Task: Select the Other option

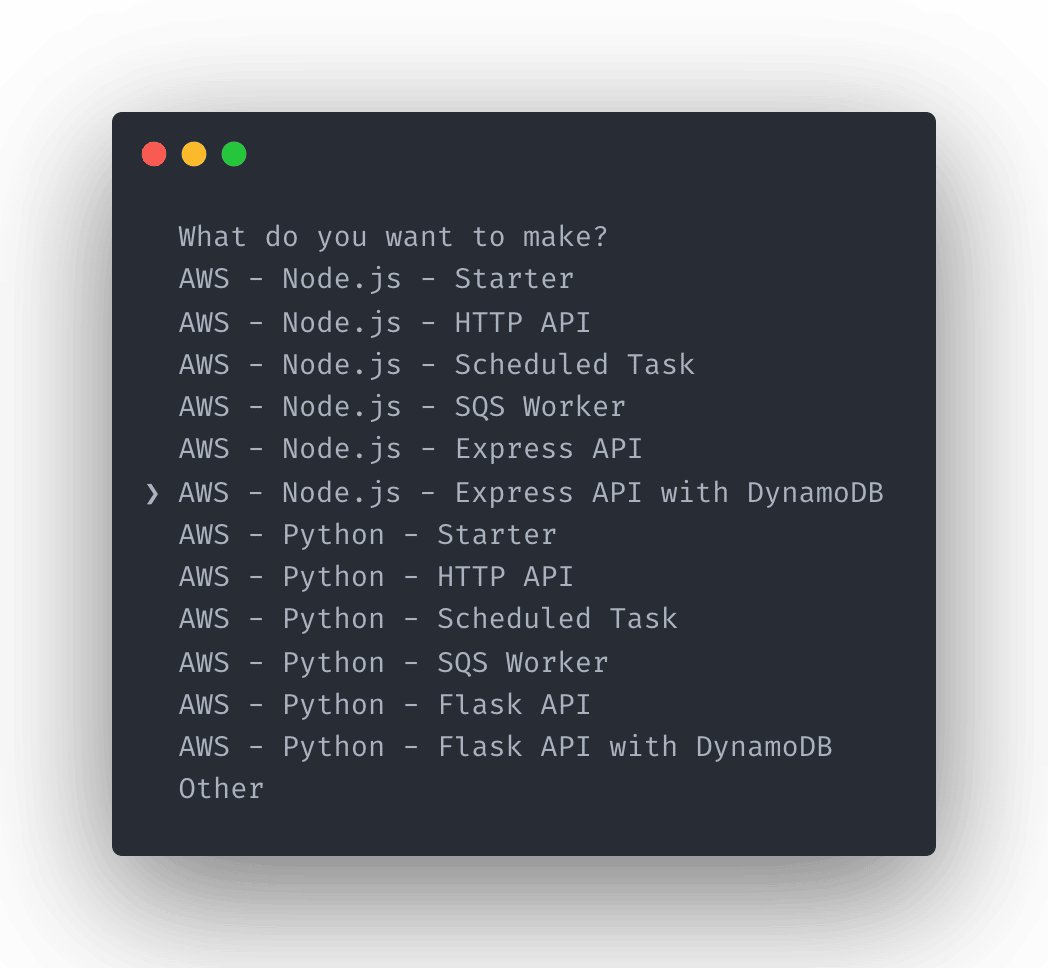Action: pyautogui.click(x=221, y=790)
